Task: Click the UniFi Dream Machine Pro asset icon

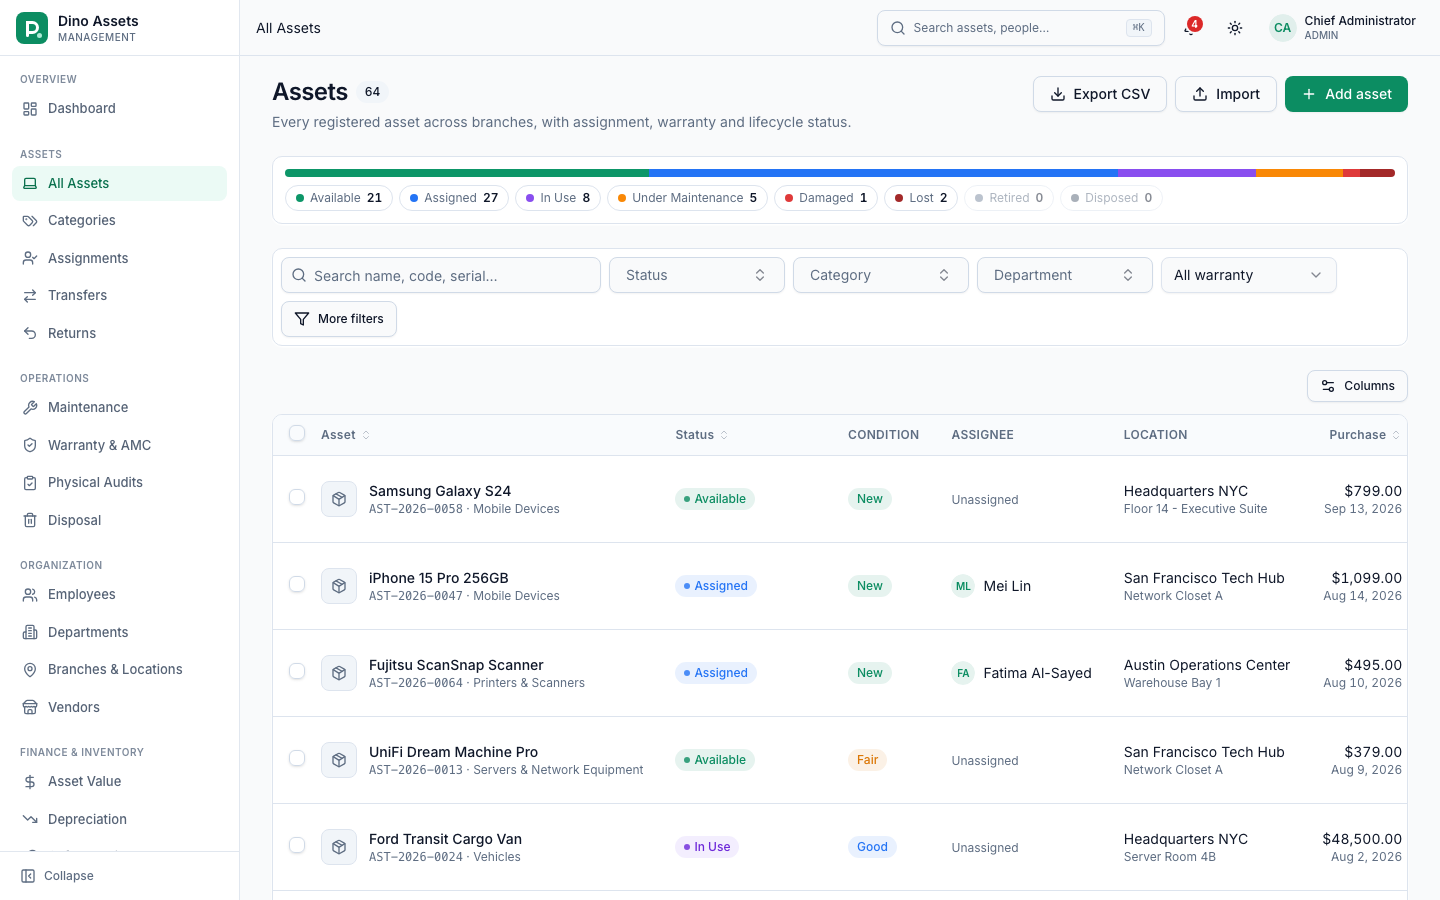Action: pyautogui.click(x=339, y=760)
